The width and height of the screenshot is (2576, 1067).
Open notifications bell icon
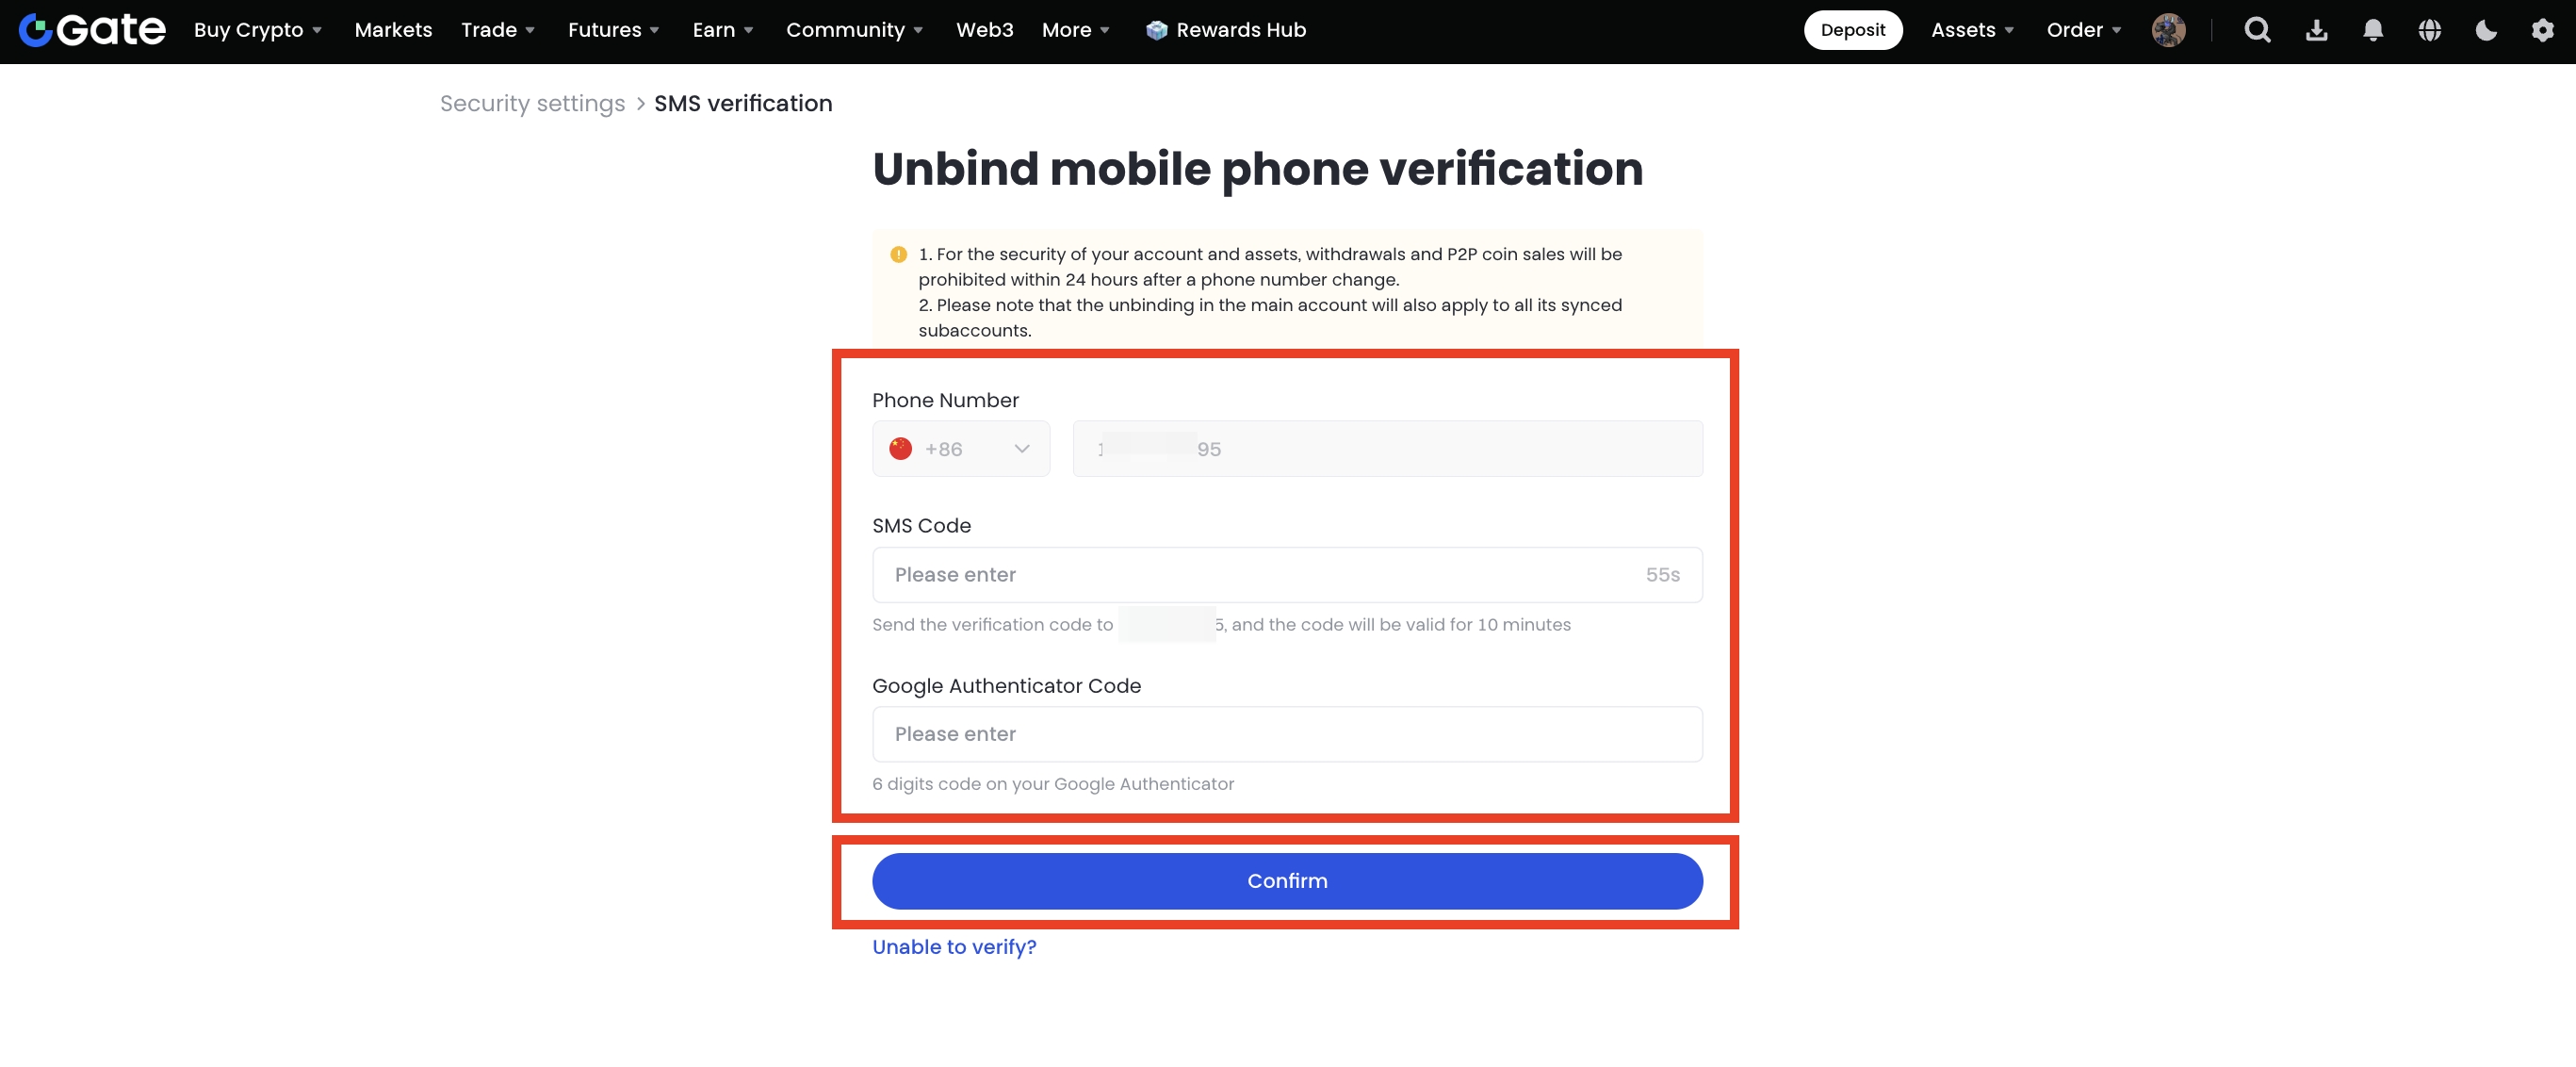point(2372,30)
